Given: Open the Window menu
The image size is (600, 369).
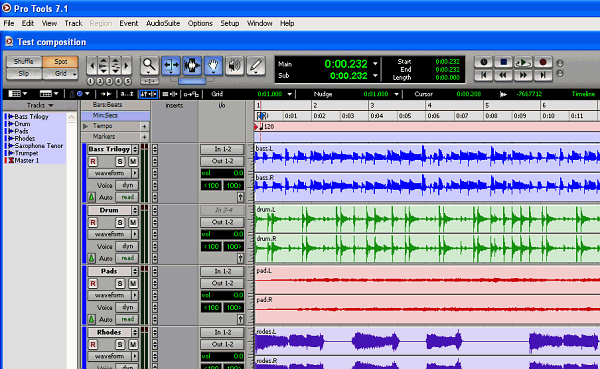Looking at the screenshot, I should (259, 23).
